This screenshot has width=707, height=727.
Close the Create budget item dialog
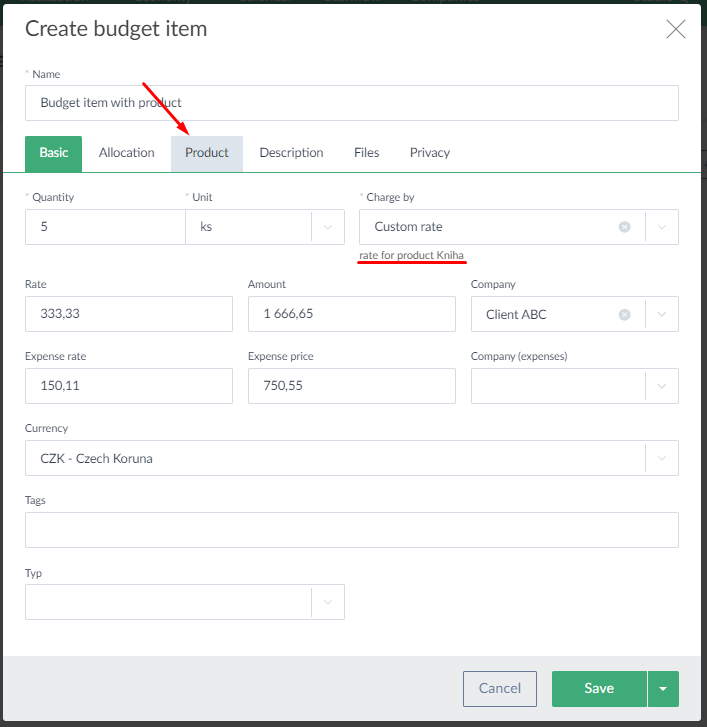675,29
